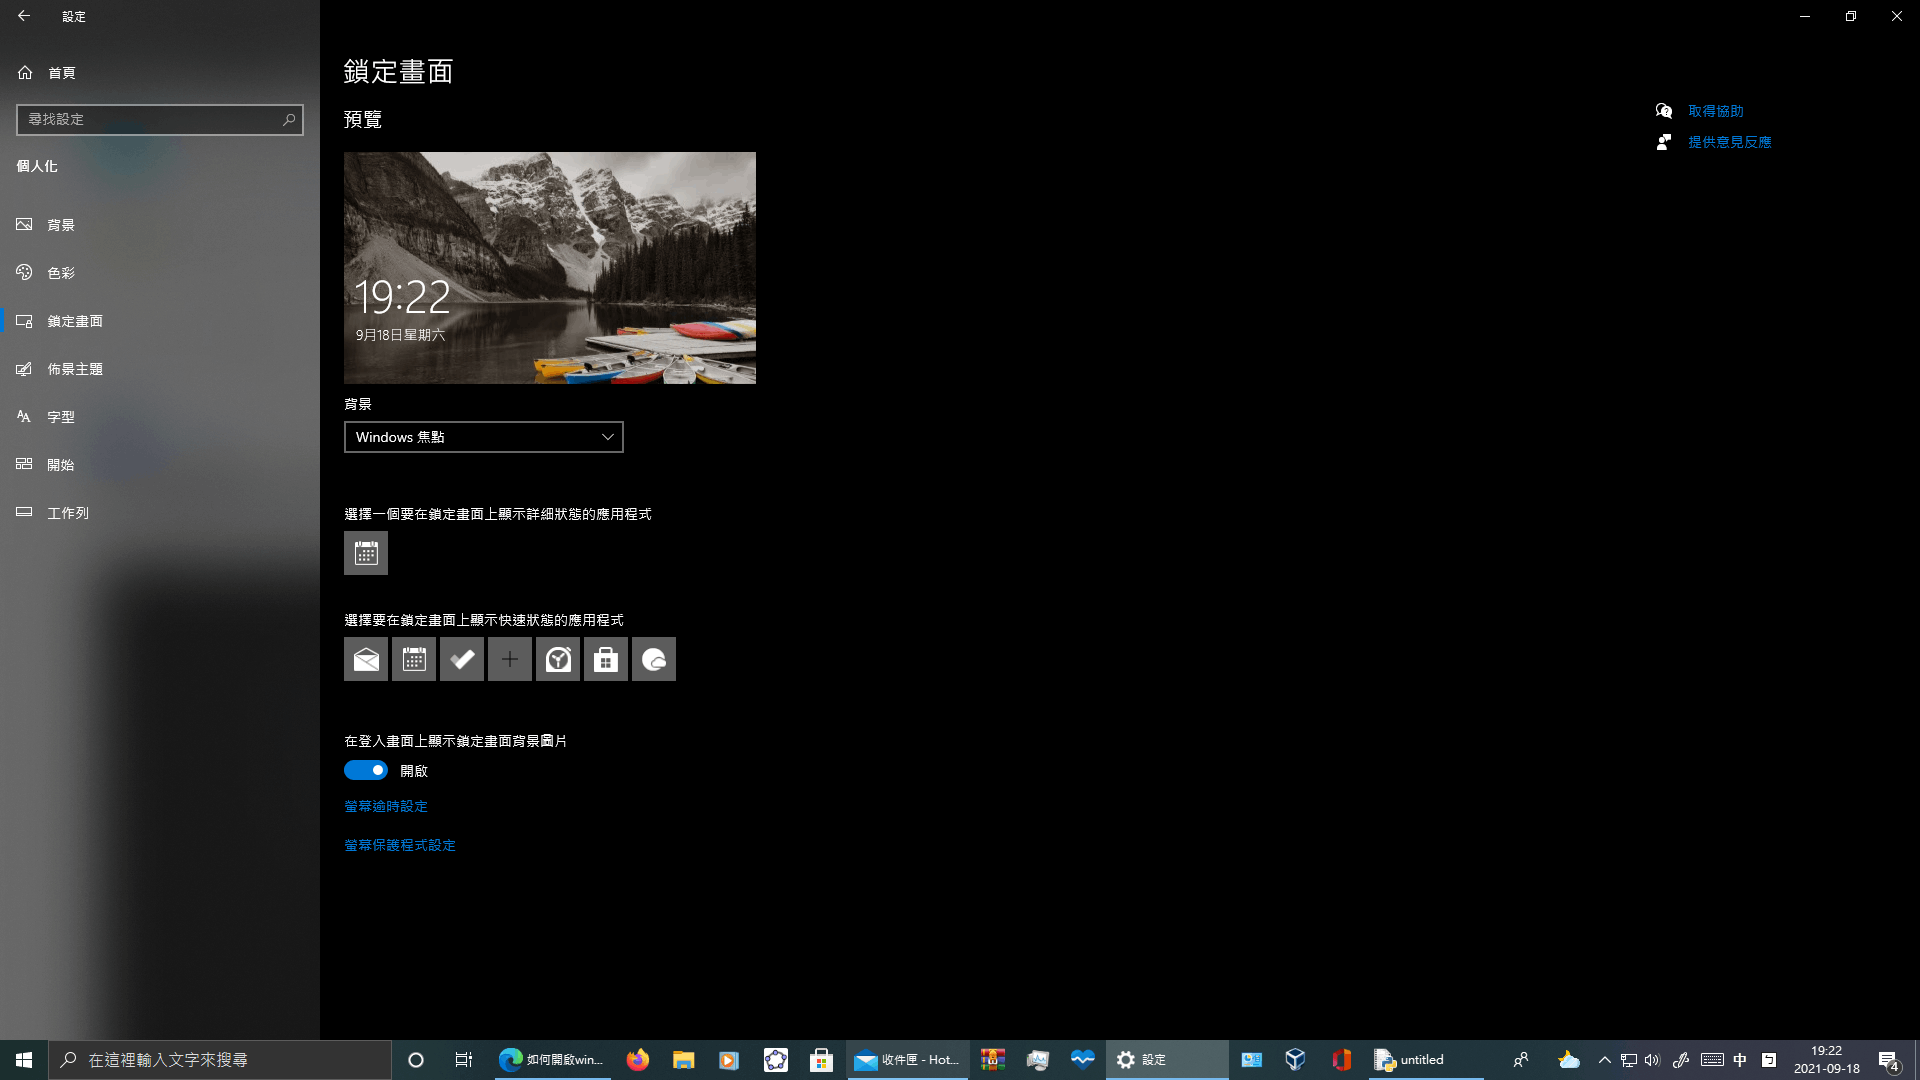Click the last quick status app icon
Screen dimensions: 1920x1080
point(654,659)
